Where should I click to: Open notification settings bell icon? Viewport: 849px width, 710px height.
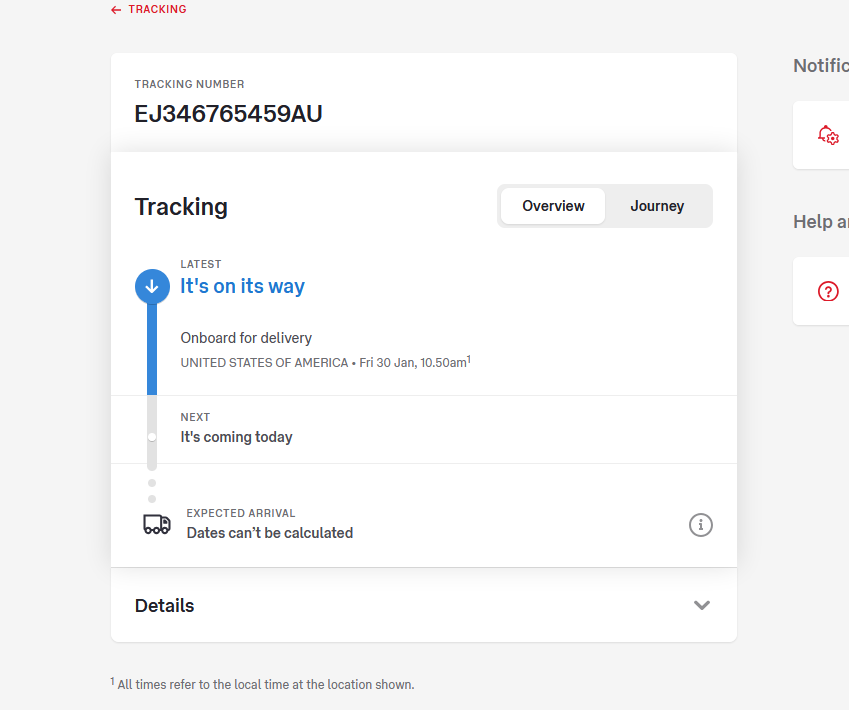coord(828,135)
